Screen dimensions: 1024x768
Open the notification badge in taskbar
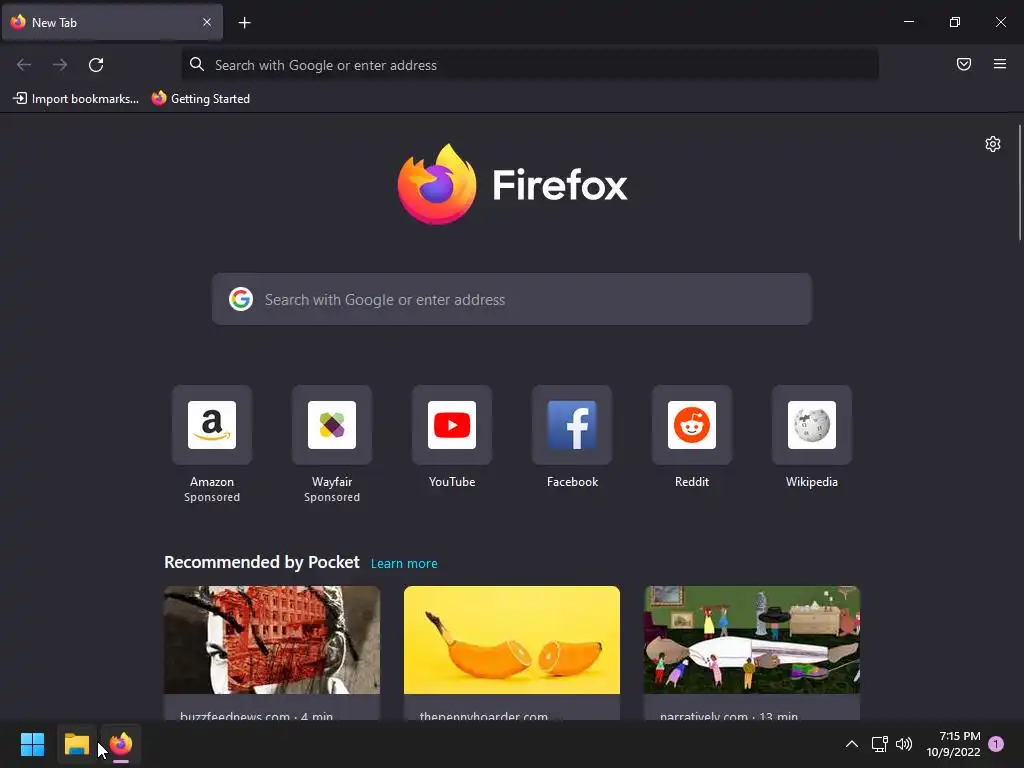(996, 743)
